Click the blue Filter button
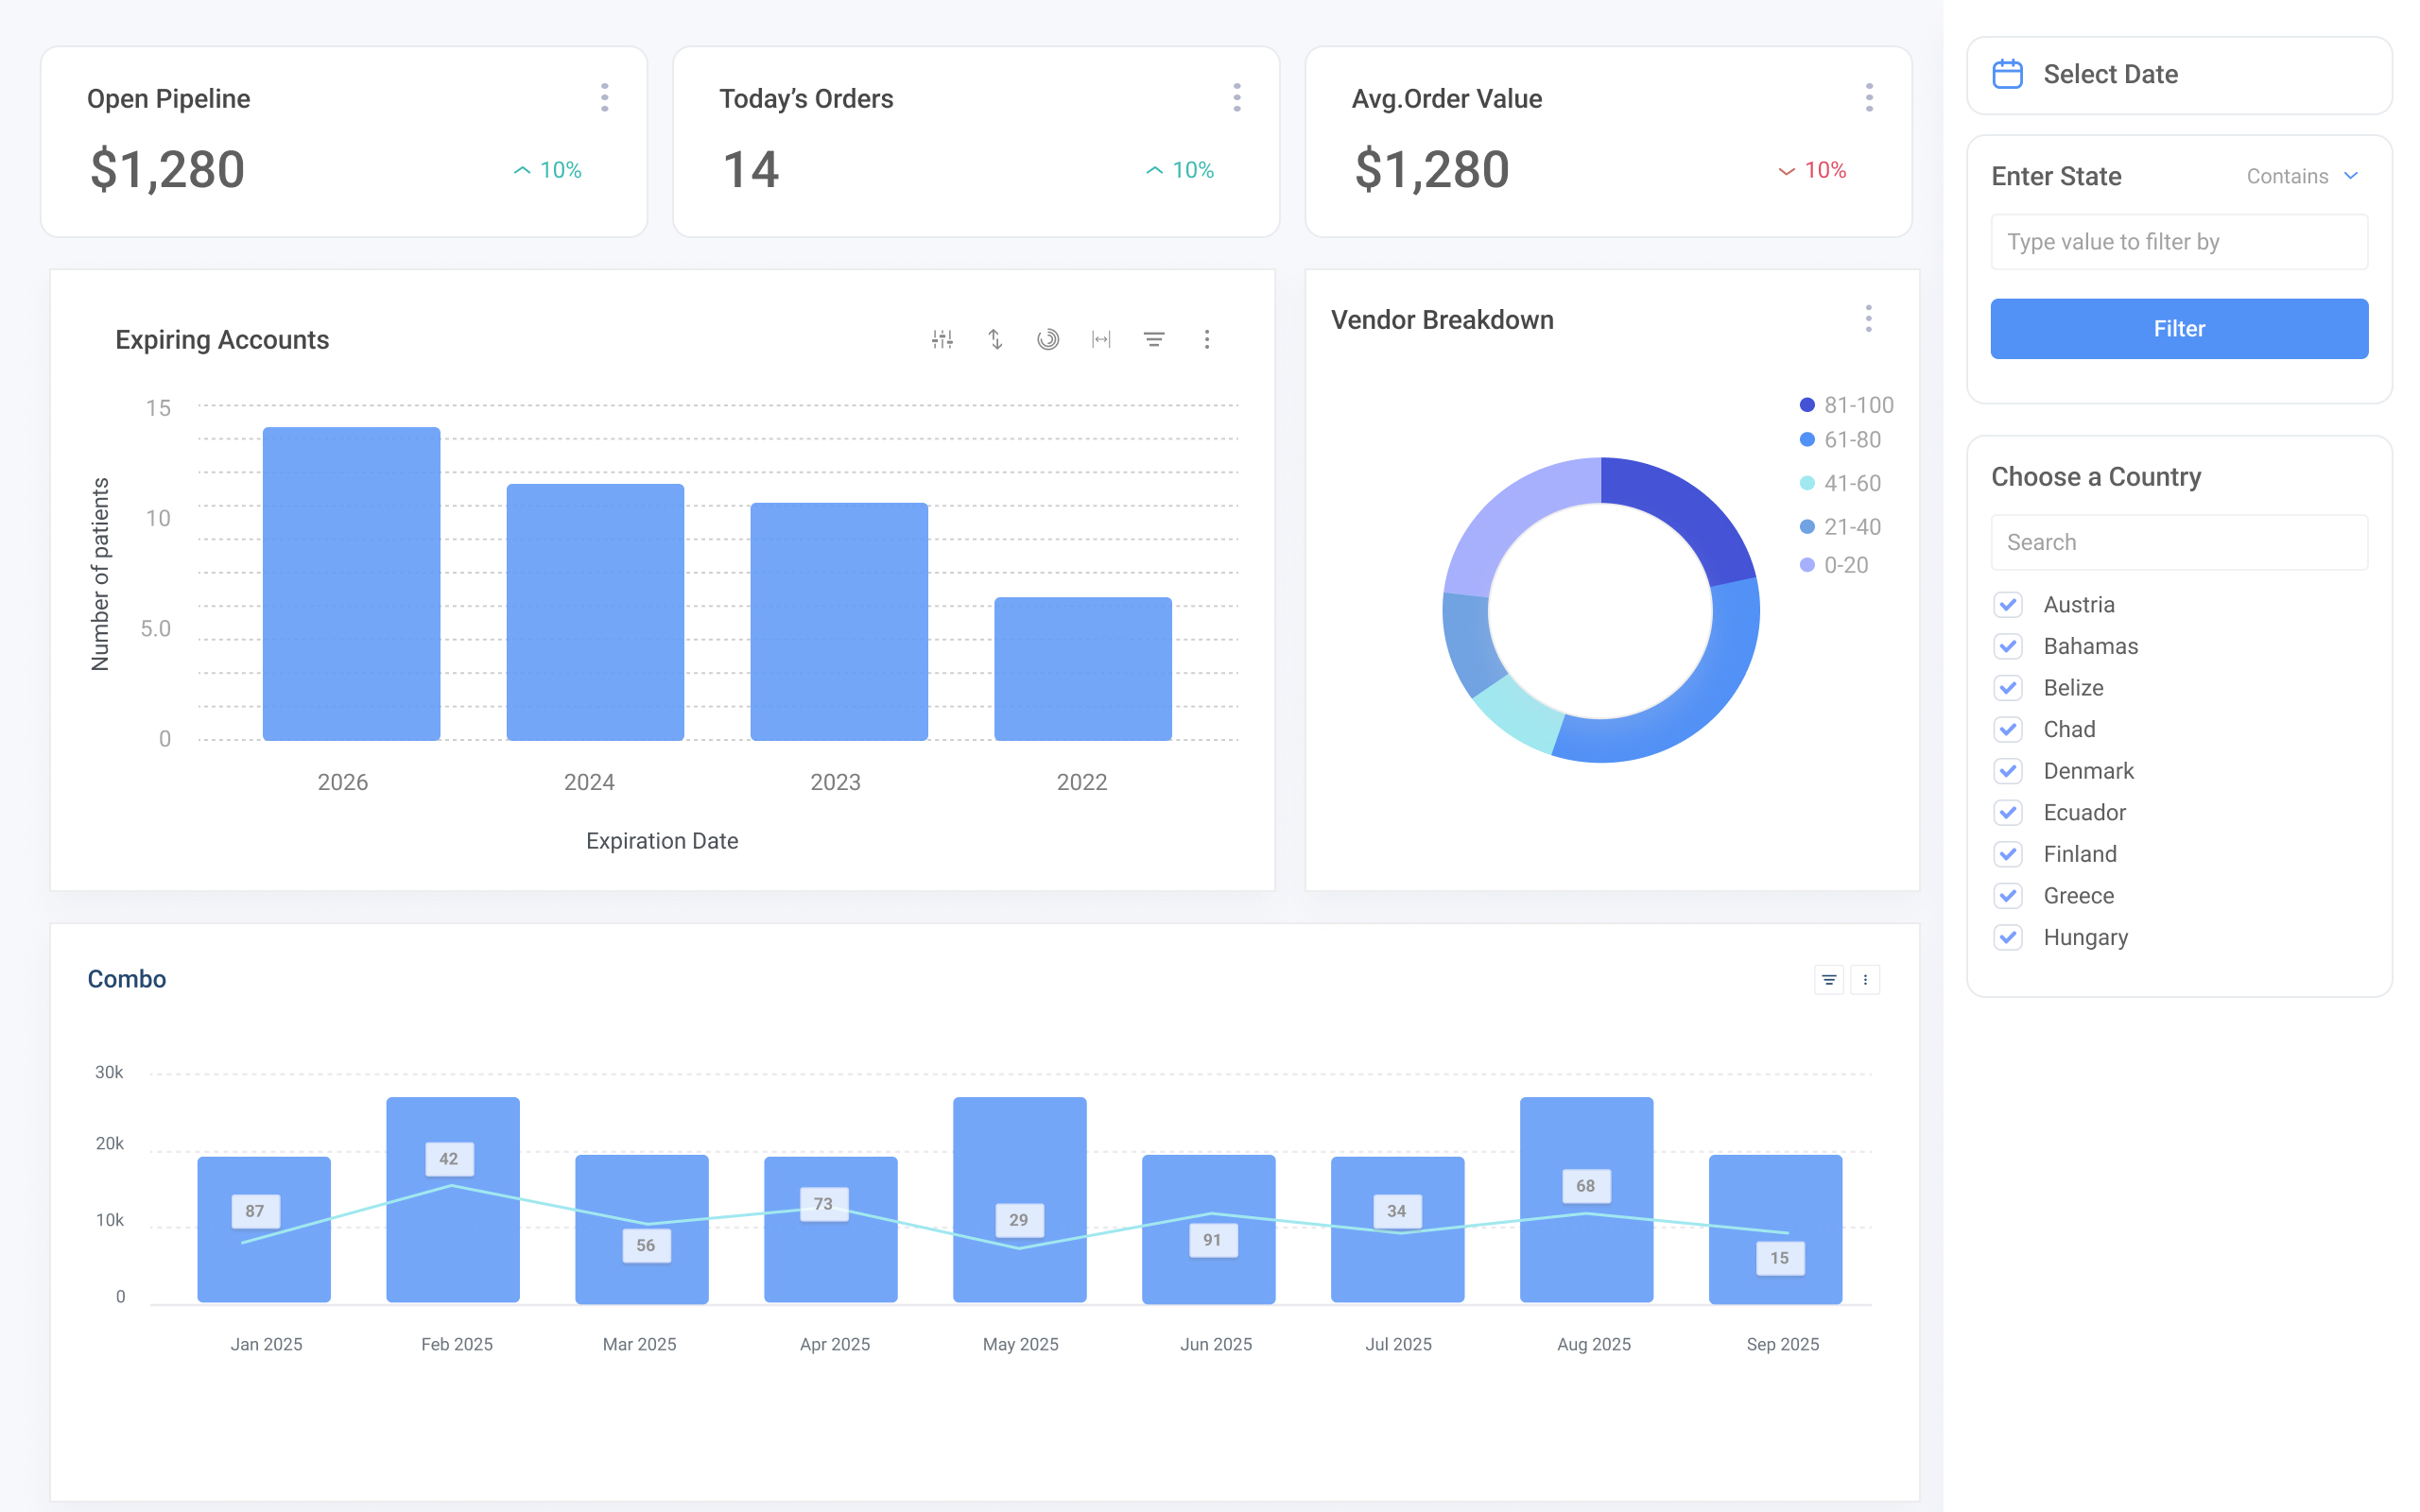The width and height of the screenshot is (2420, 1512). [x=2179, y=329]
